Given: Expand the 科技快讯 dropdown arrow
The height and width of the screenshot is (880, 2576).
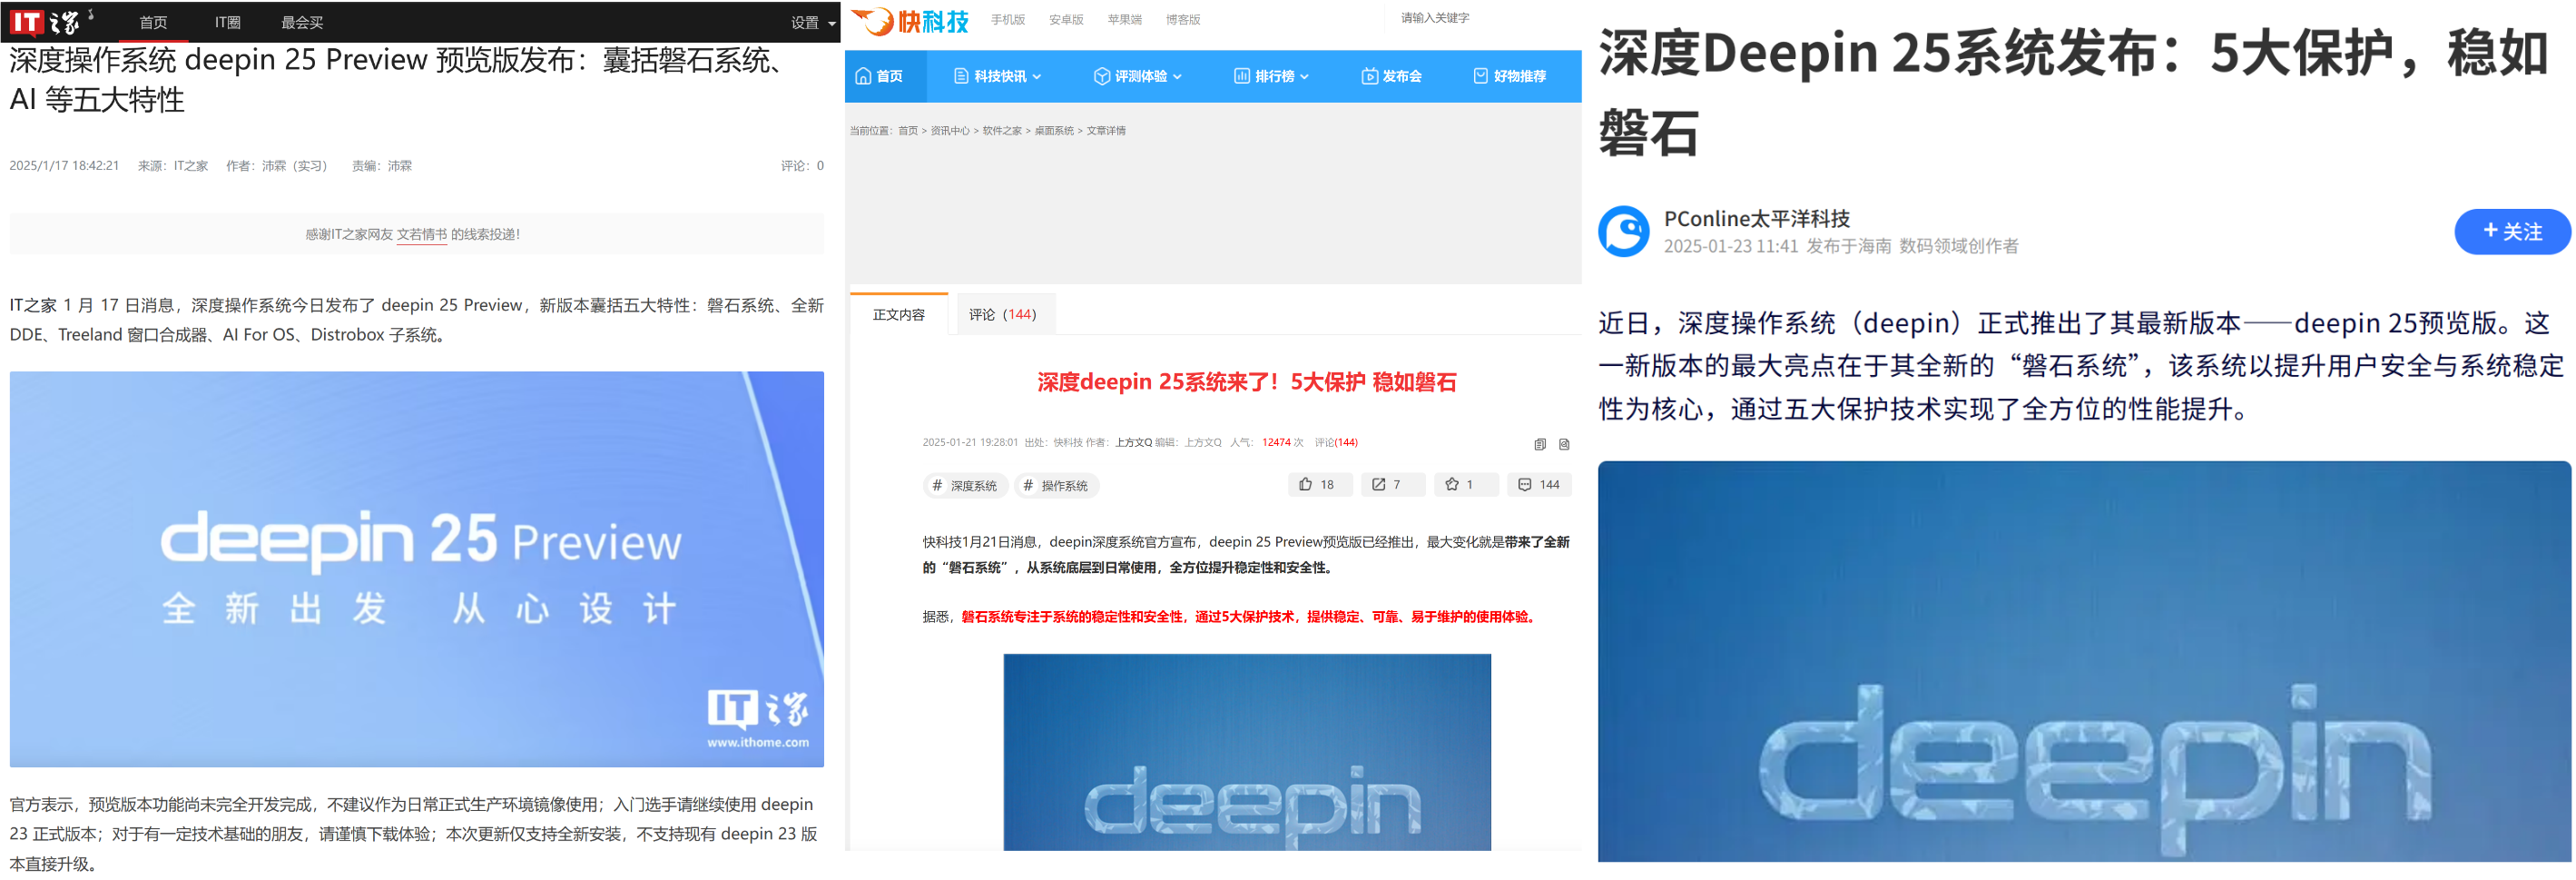Looking at the screenshot, I should (1037, 77).
